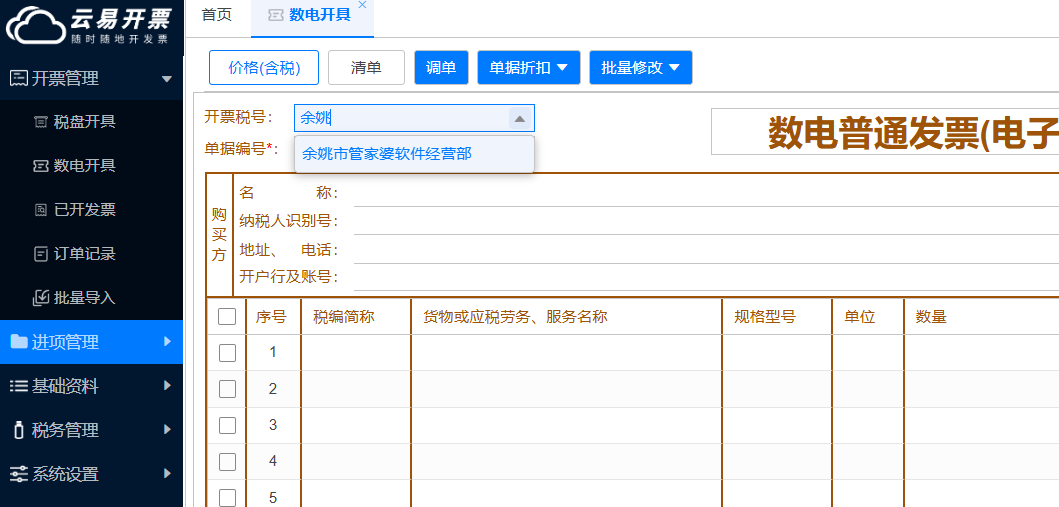The height and width of the screenshot is (507, 1059).
Task: Click the 税编简称 column header
Action: point(356,317)
